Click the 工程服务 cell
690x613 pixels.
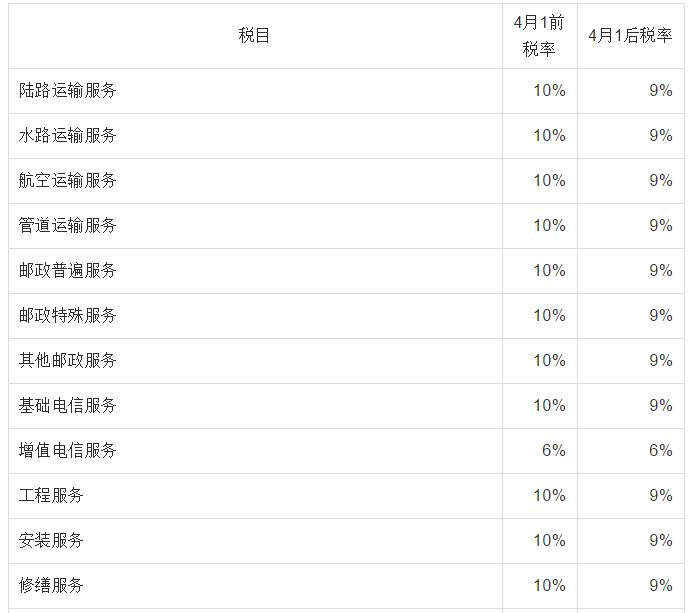[51, 496]
